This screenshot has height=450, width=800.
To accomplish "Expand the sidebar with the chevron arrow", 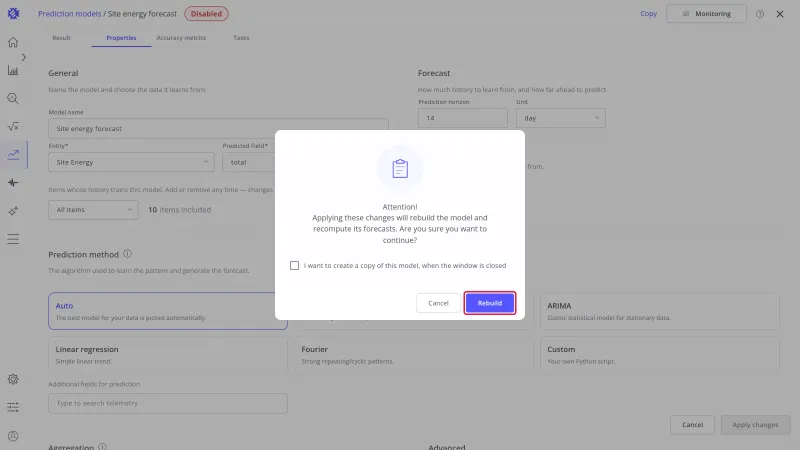I will coord(23,57).
